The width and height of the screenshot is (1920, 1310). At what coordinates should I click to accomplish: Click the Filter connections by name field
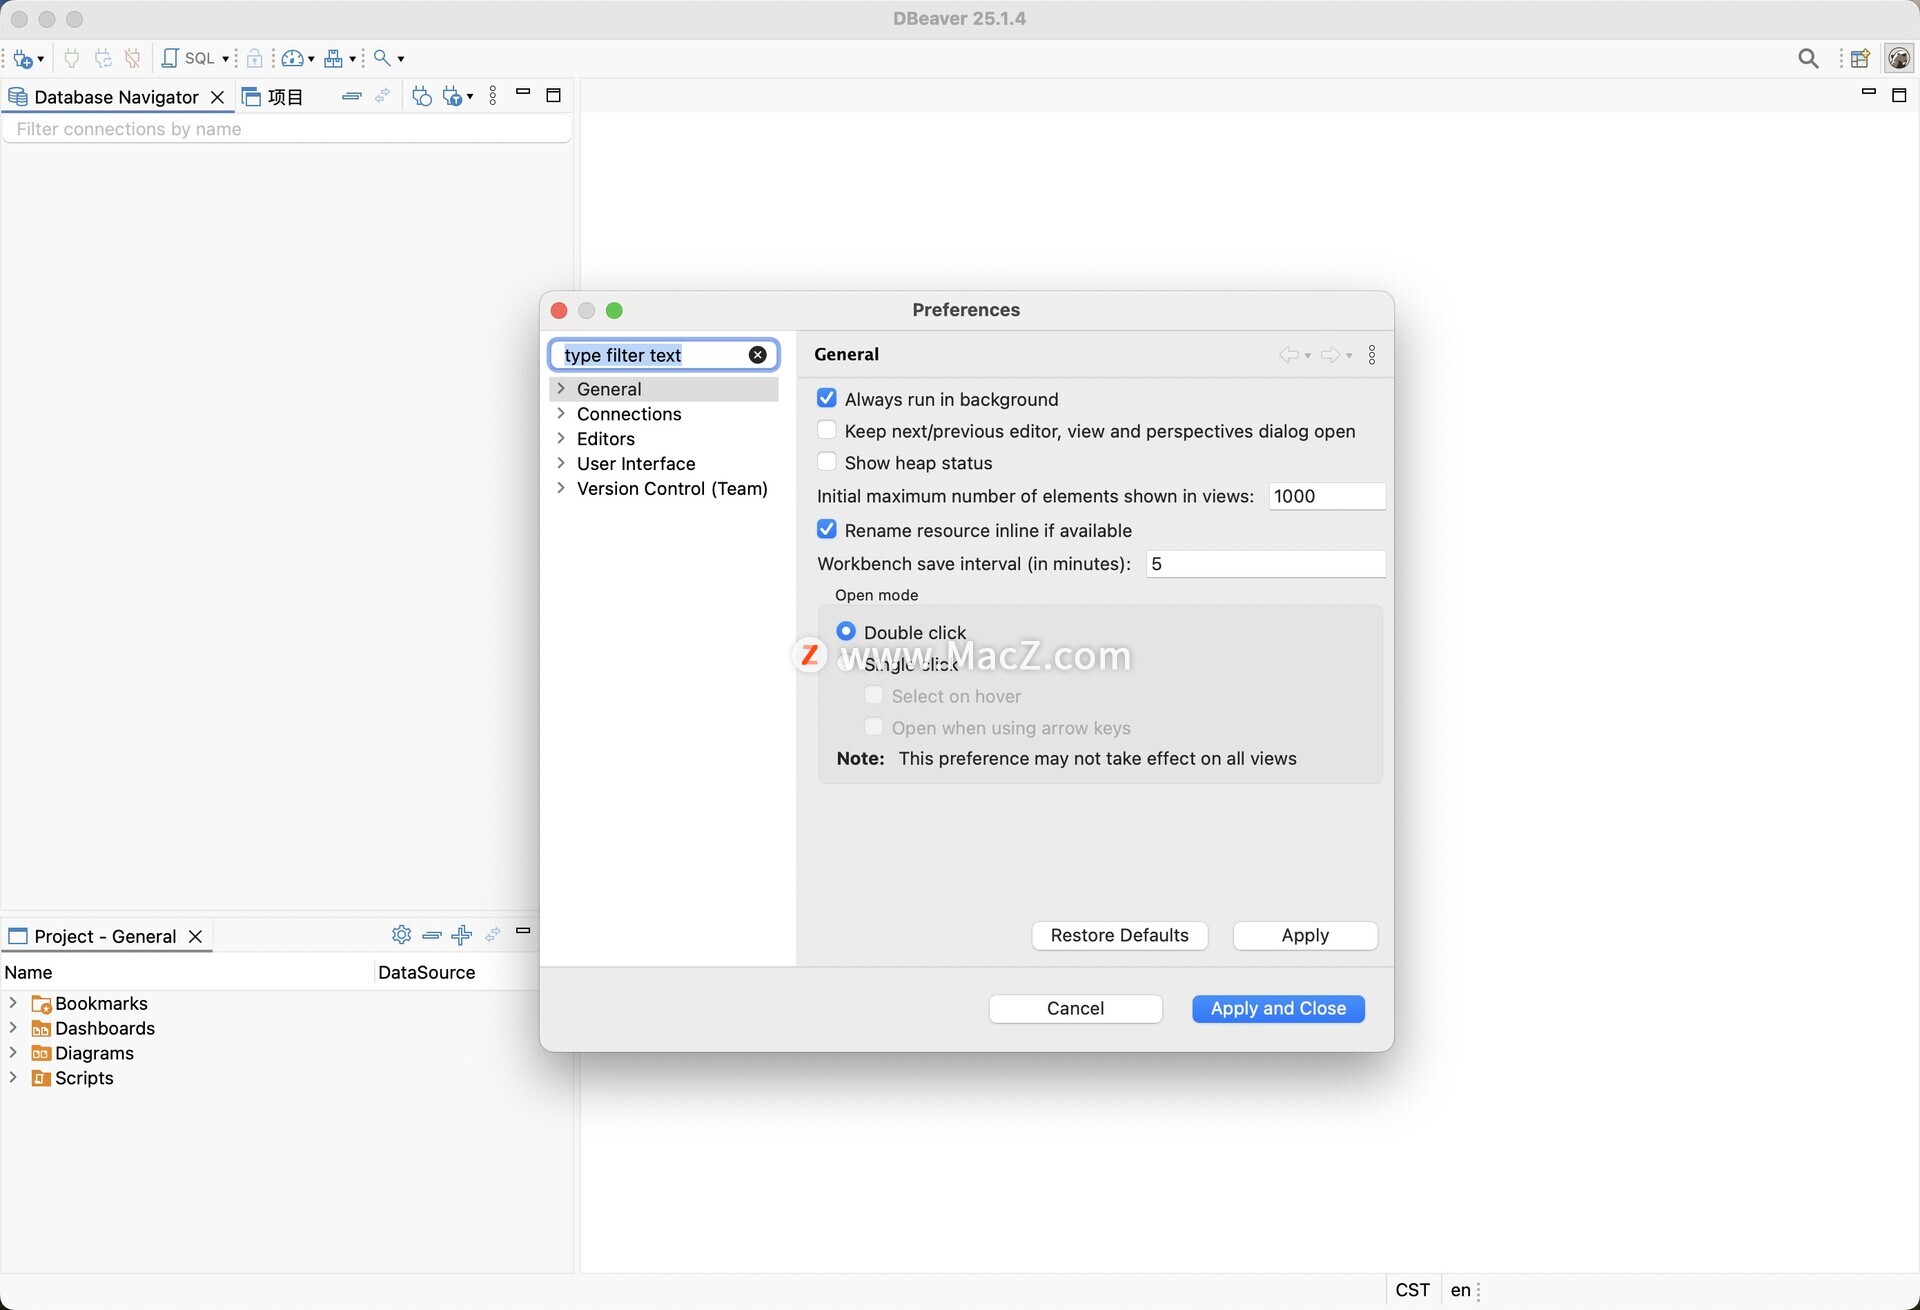pyautogui.click(x=288, y=129)
